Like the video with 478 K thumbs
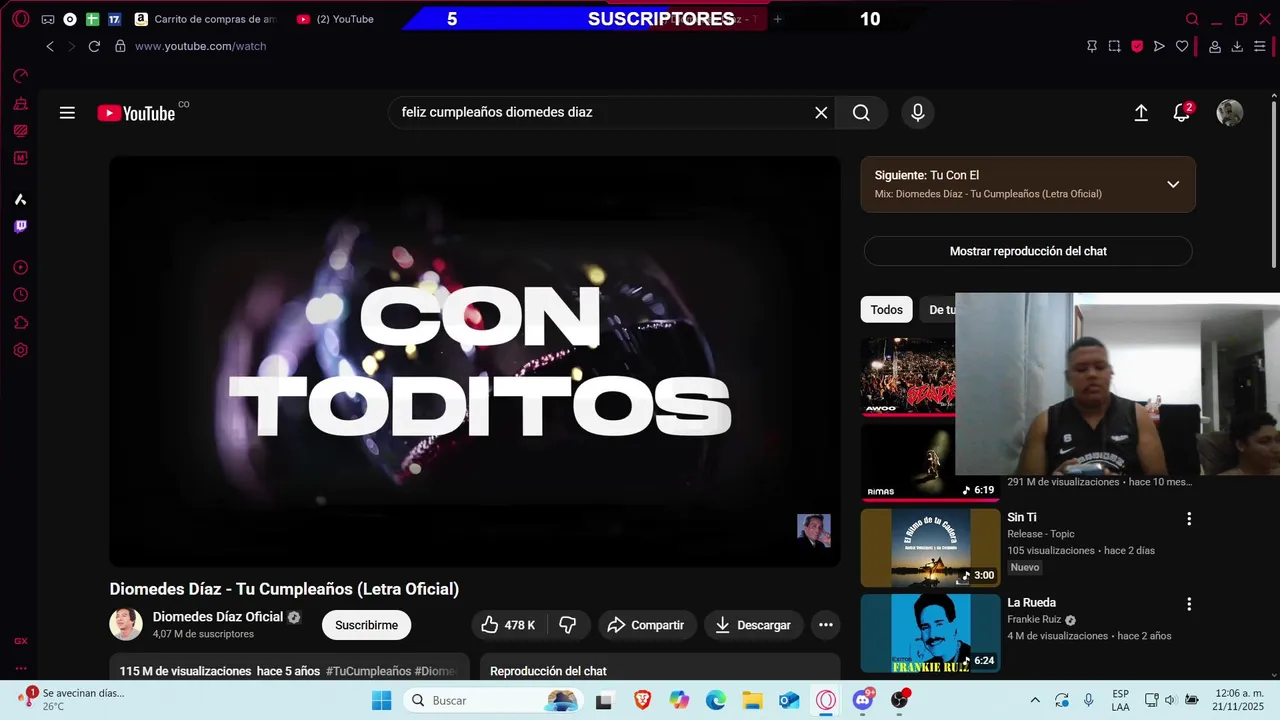 [x=508, y=625]
